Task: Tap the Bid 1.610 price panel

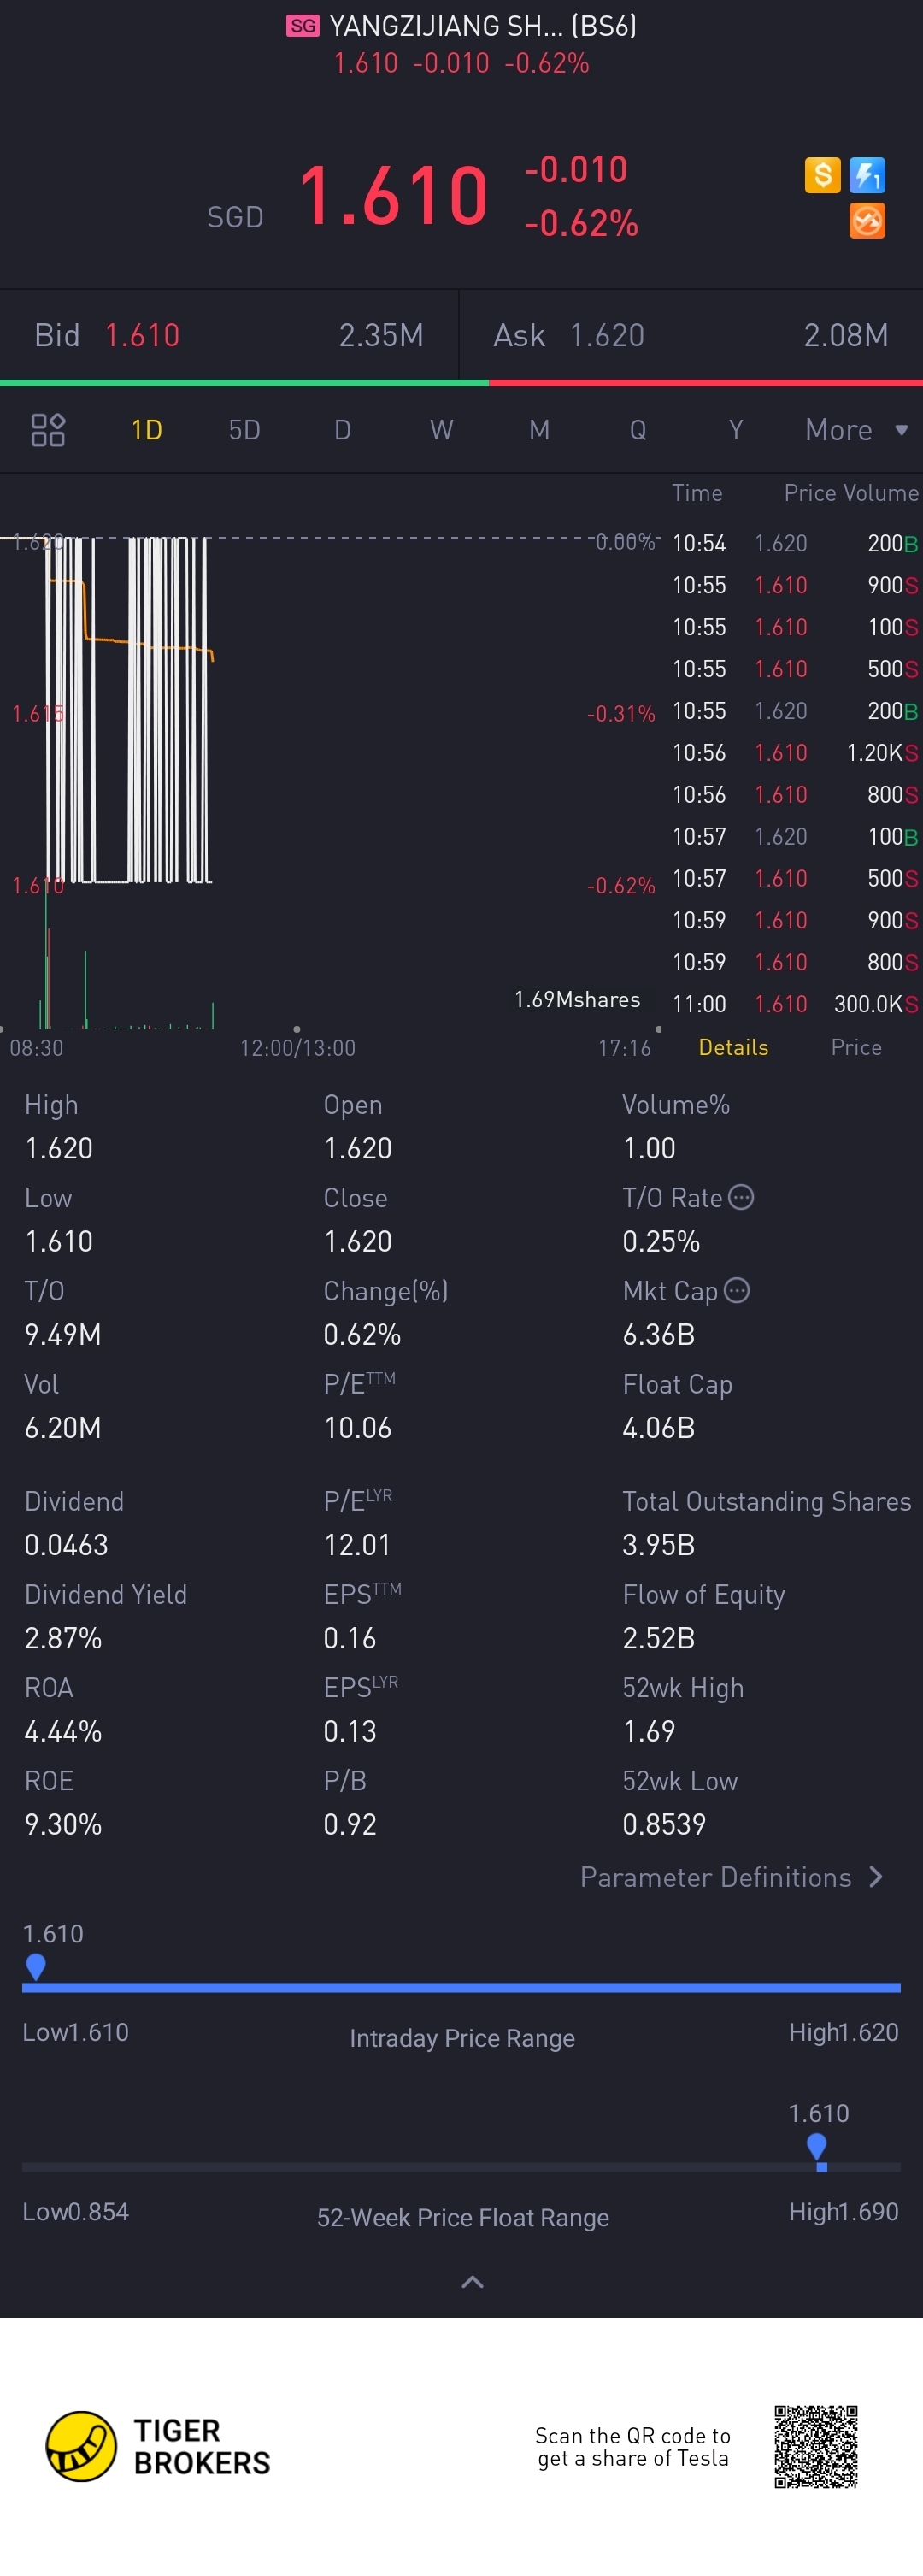Action: (229, 335)
